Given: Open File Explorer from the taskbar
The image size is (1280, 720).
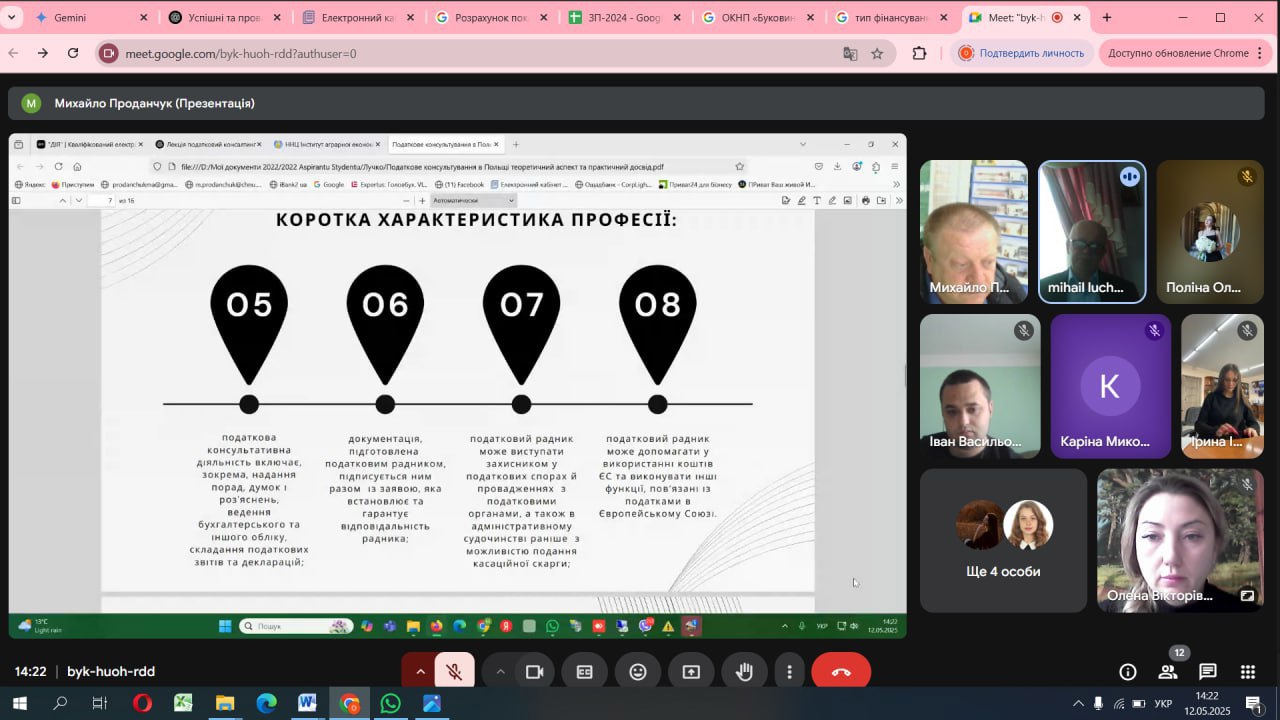Looking at the screenshot, I should click(x=225, y=703).
